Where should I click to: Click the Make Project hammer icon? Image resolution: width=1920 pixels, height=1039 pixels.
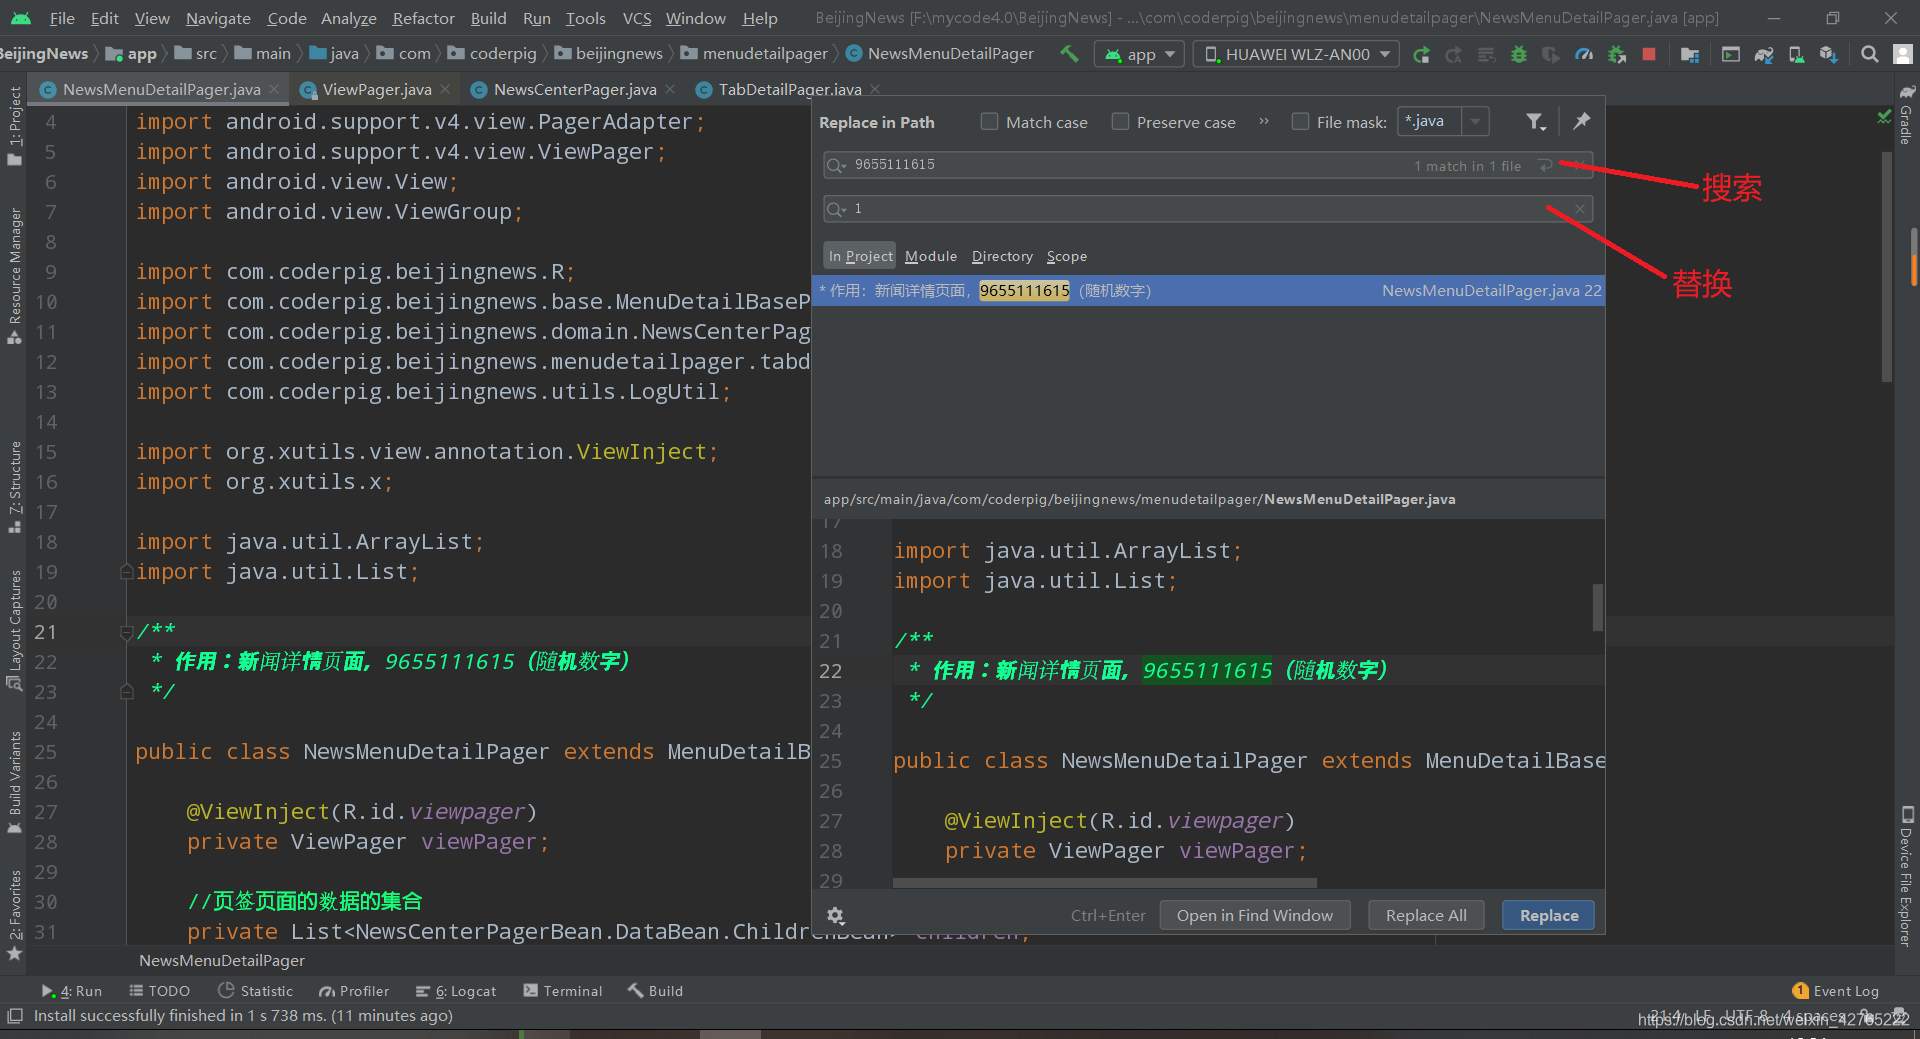(x=1069, y=54)
